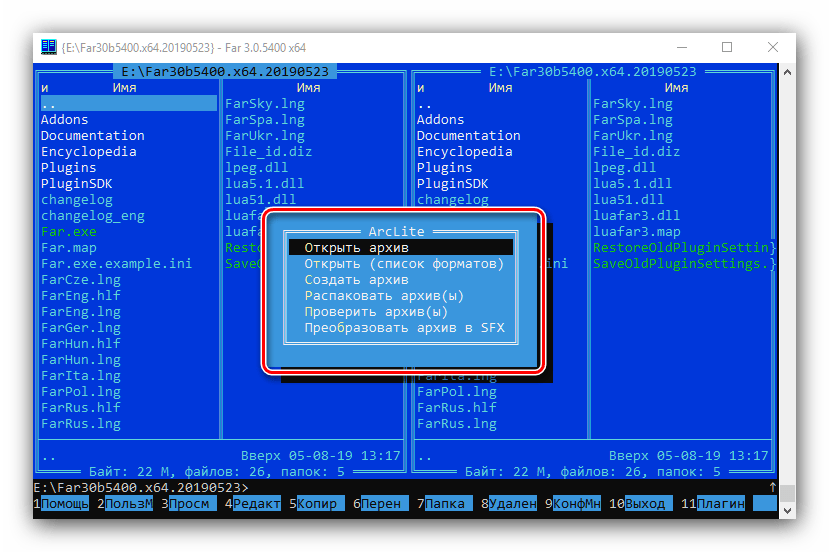Select FarUkr.lng in right panel

tap(633, 135)
